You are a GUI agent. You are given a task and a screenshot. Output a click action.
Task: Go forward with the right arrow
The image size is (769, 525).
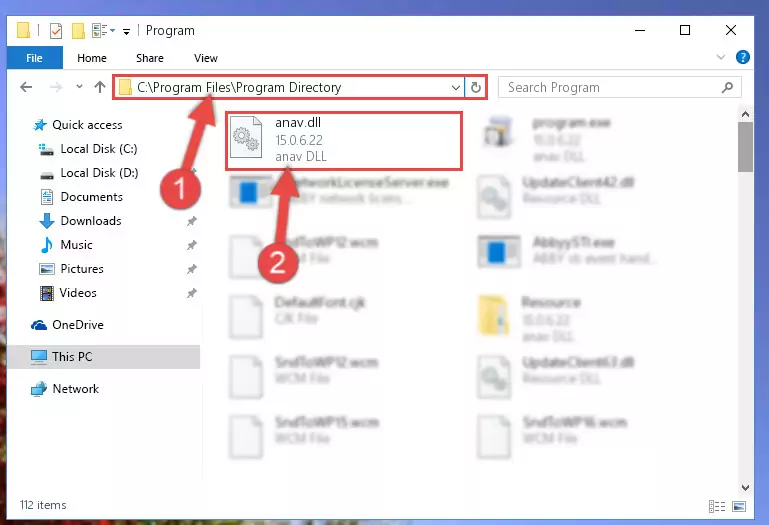coord(56,87)
